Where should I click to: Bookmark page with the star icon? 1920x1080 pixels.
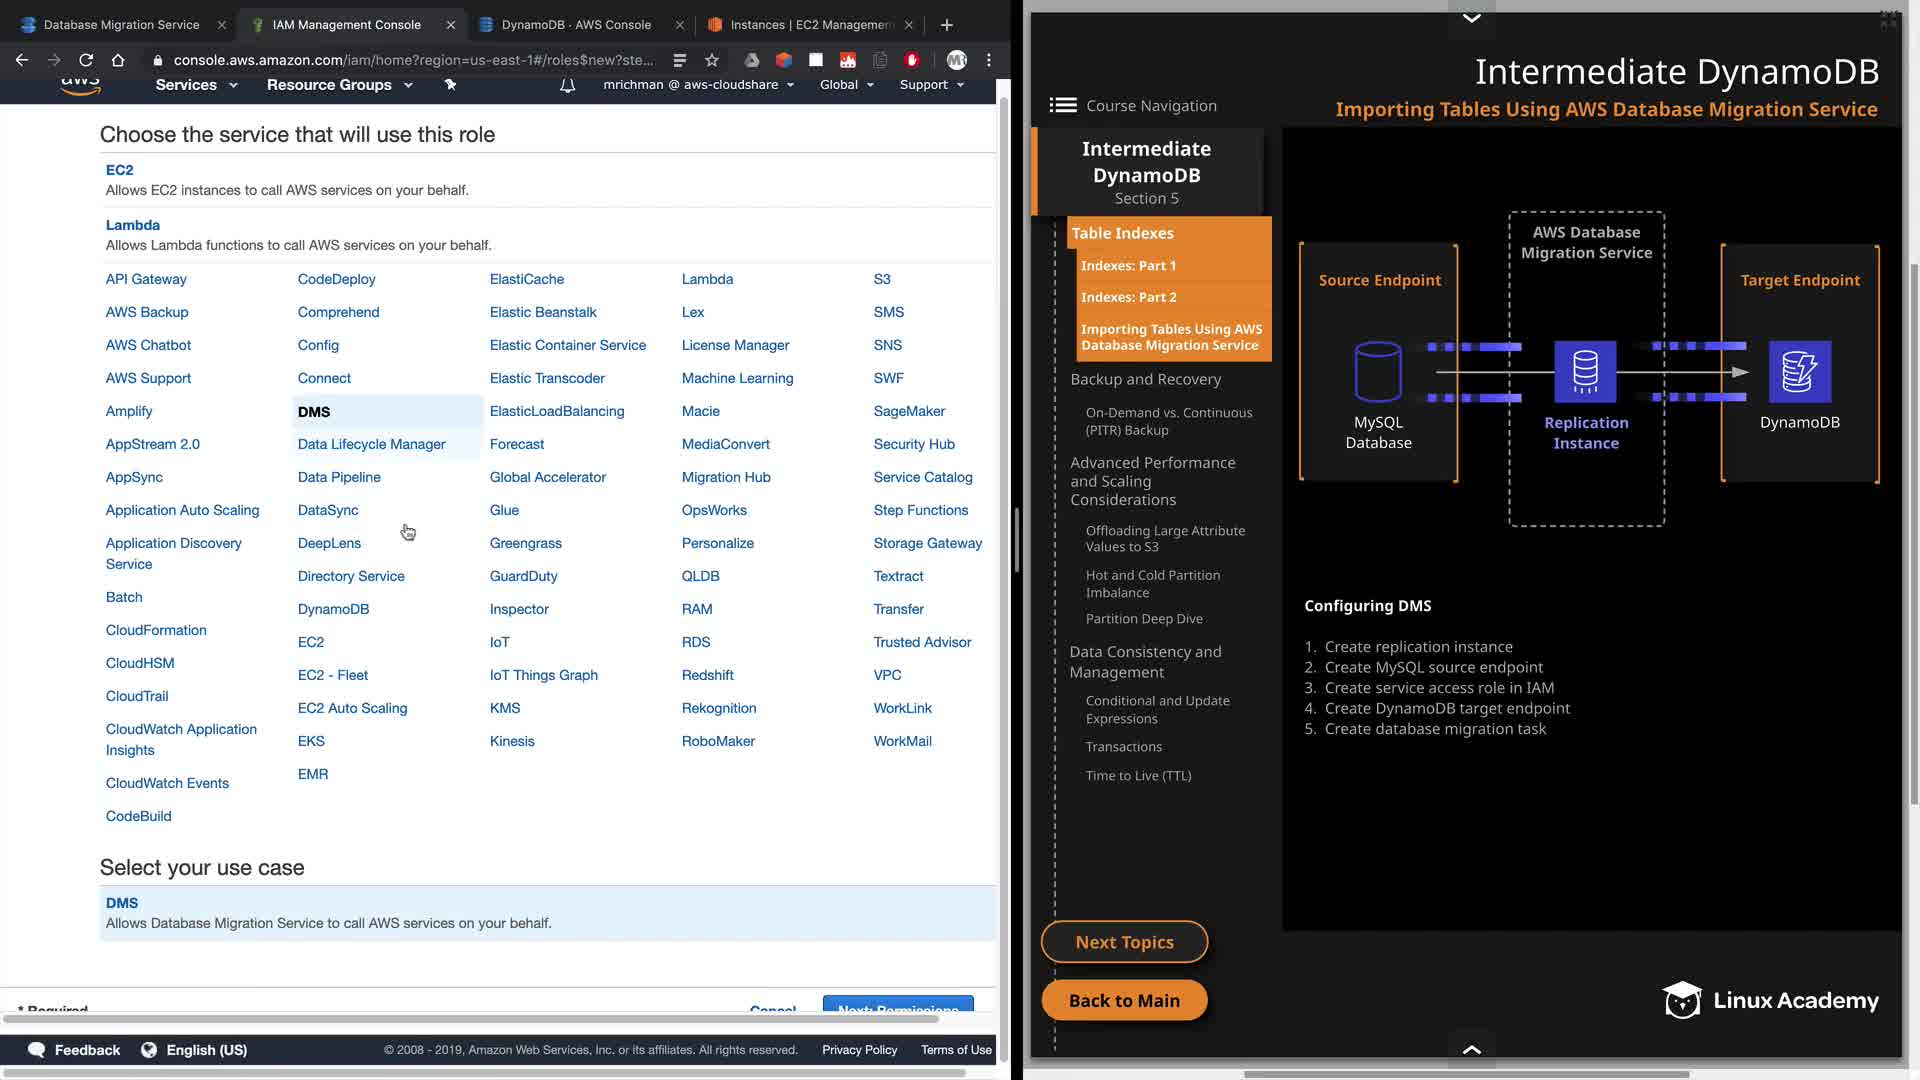coord(712,60)
